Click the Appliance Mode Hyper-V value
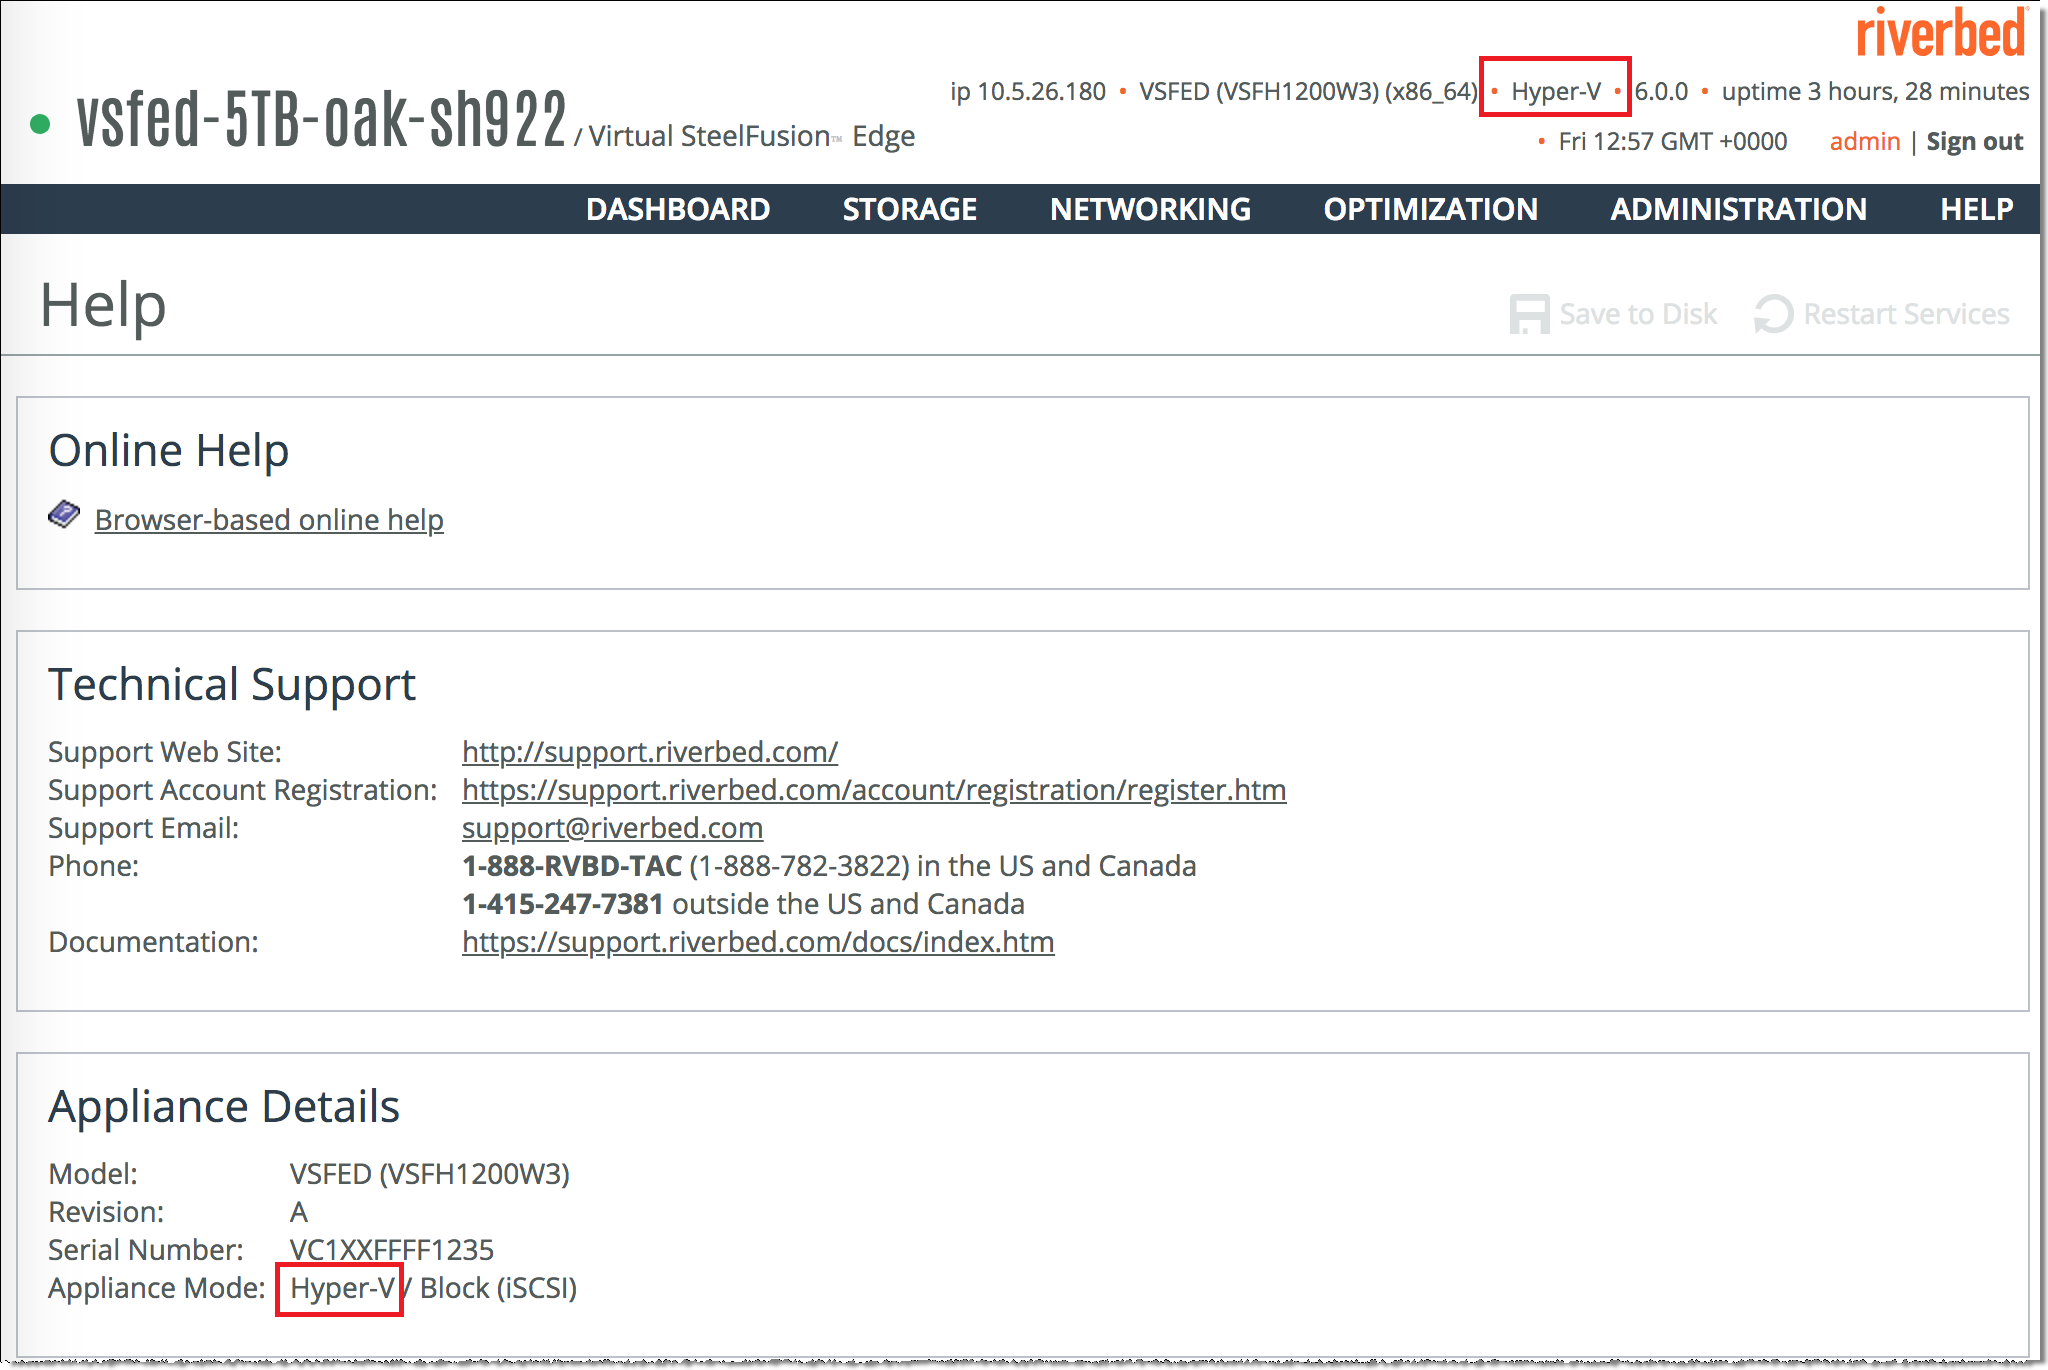 tap(342, 1288)
